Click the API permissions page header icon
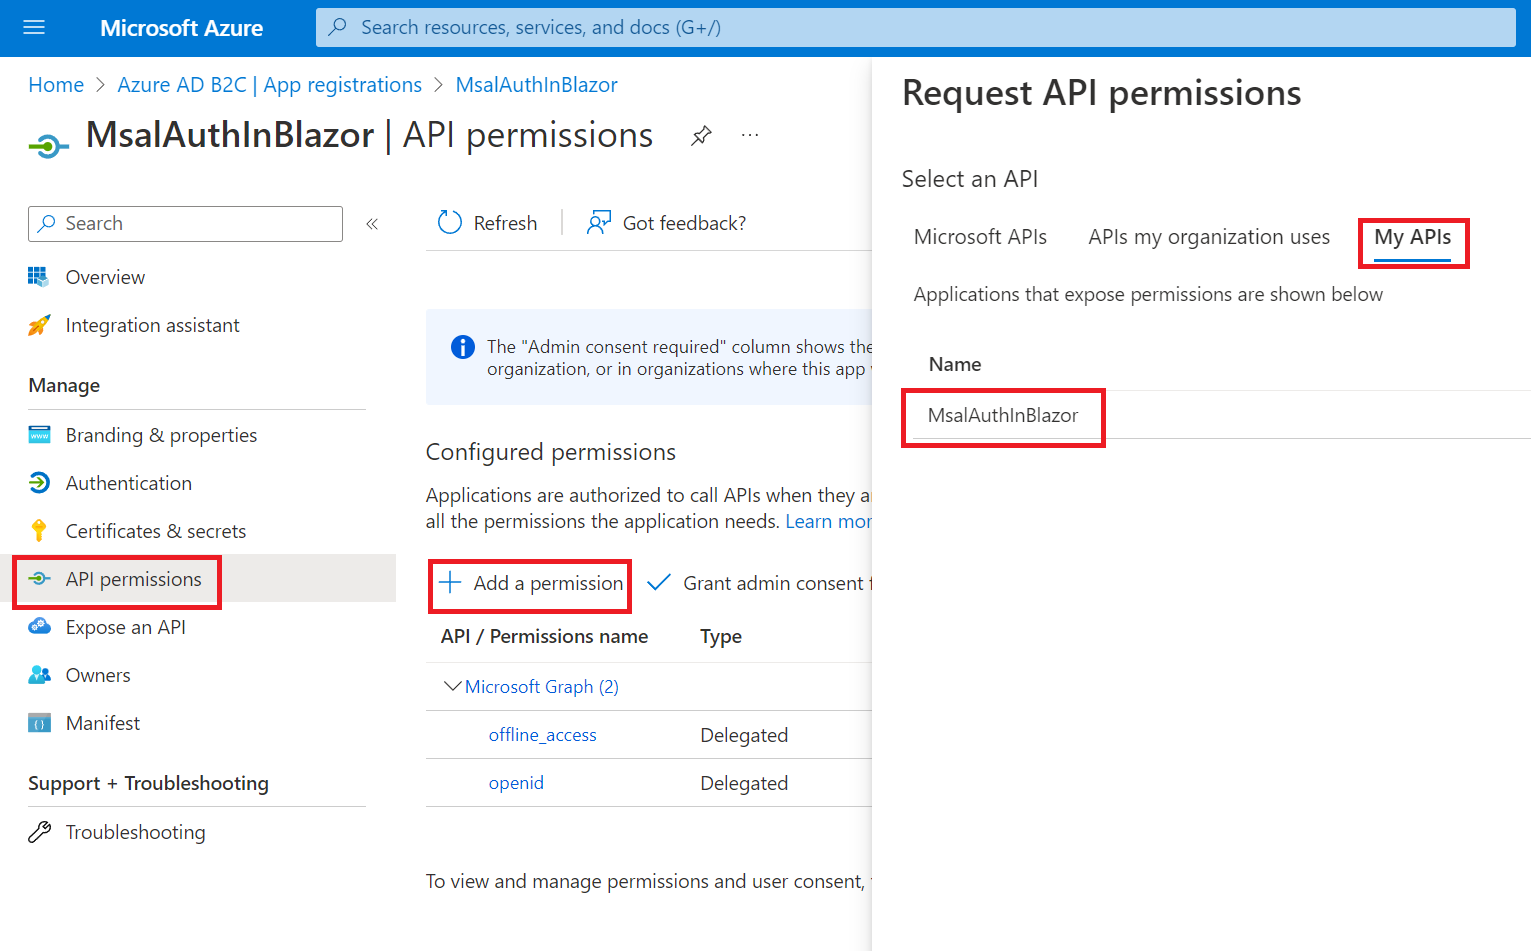The image size is (1531, 951). (x=48, y=147)
